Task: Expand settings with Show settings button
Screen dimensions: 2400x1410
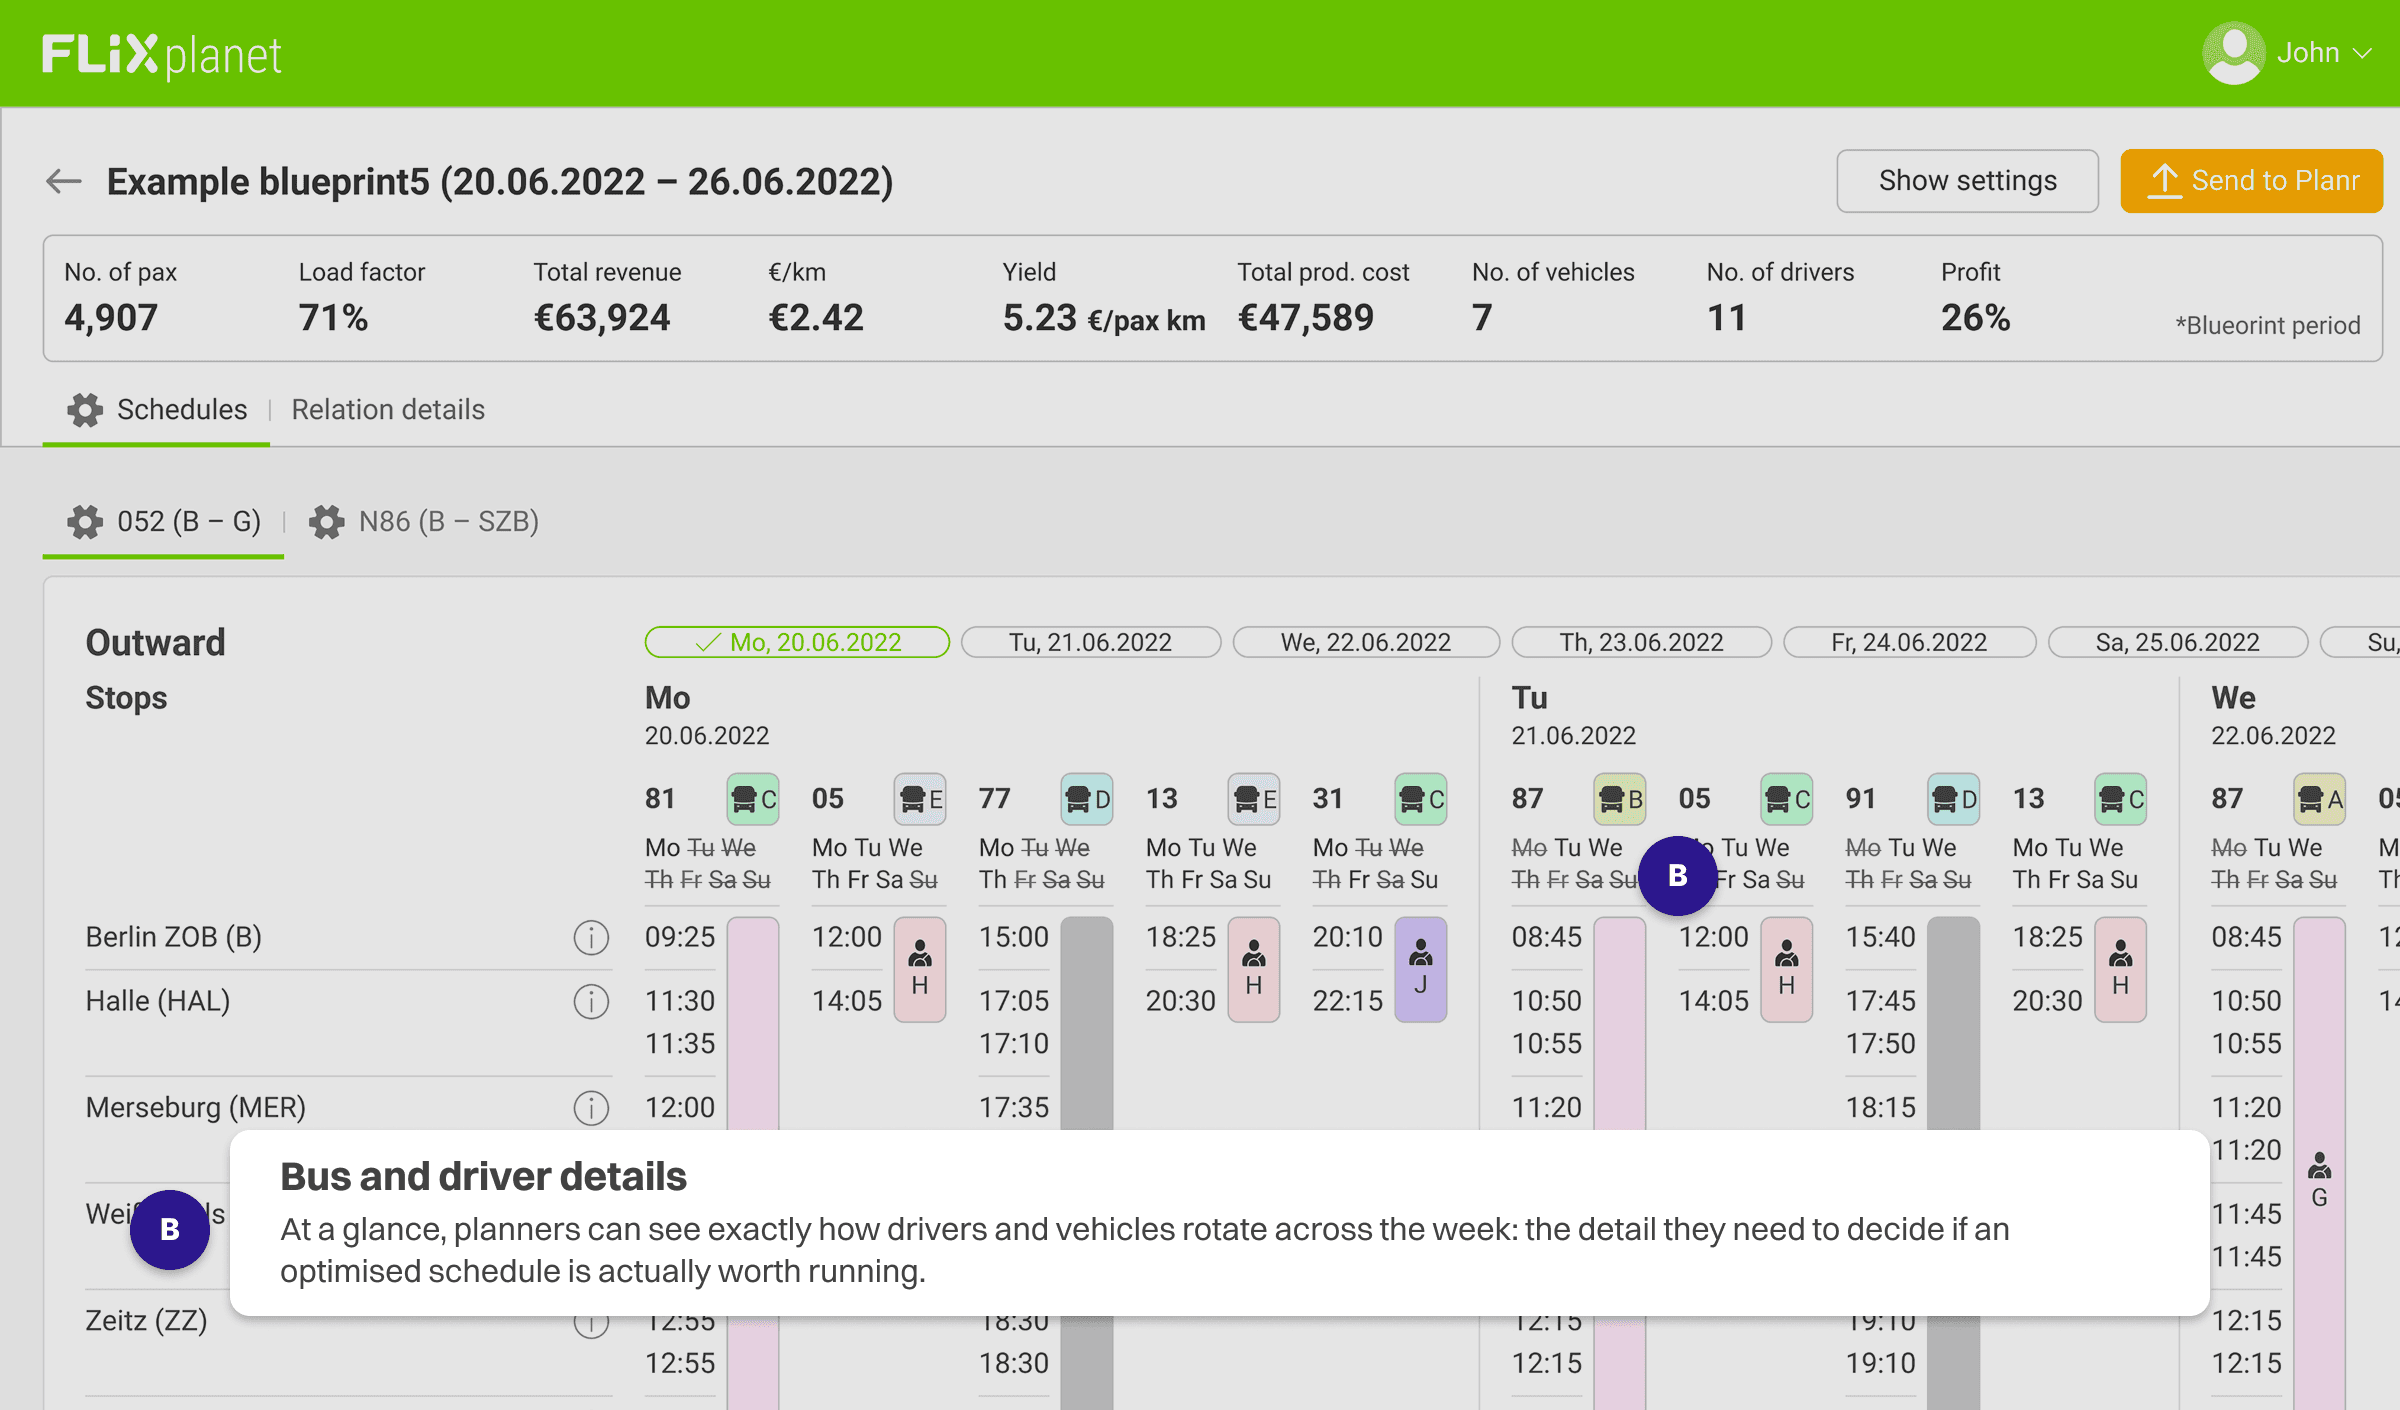Action: point(1967,181)
